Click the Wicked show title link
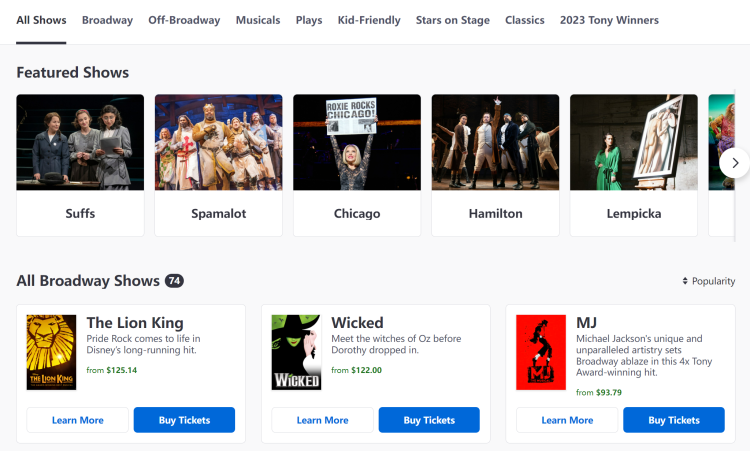The image size is (750, 451). (x=357, y=323)
